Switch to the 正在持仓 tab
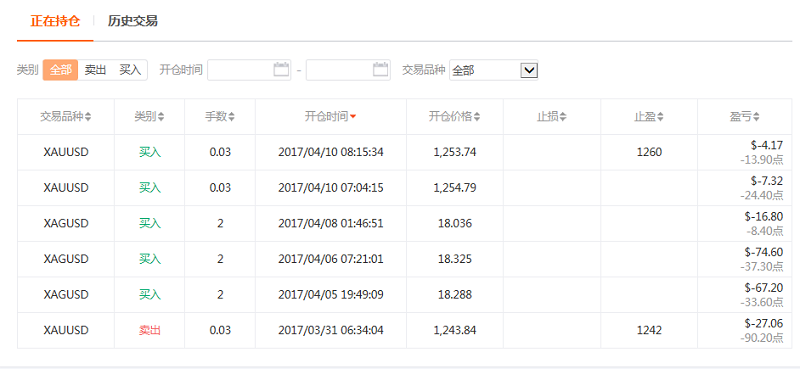Image resolution: width=800 pixels, height=369 pixels. click(x=55, y=21)
